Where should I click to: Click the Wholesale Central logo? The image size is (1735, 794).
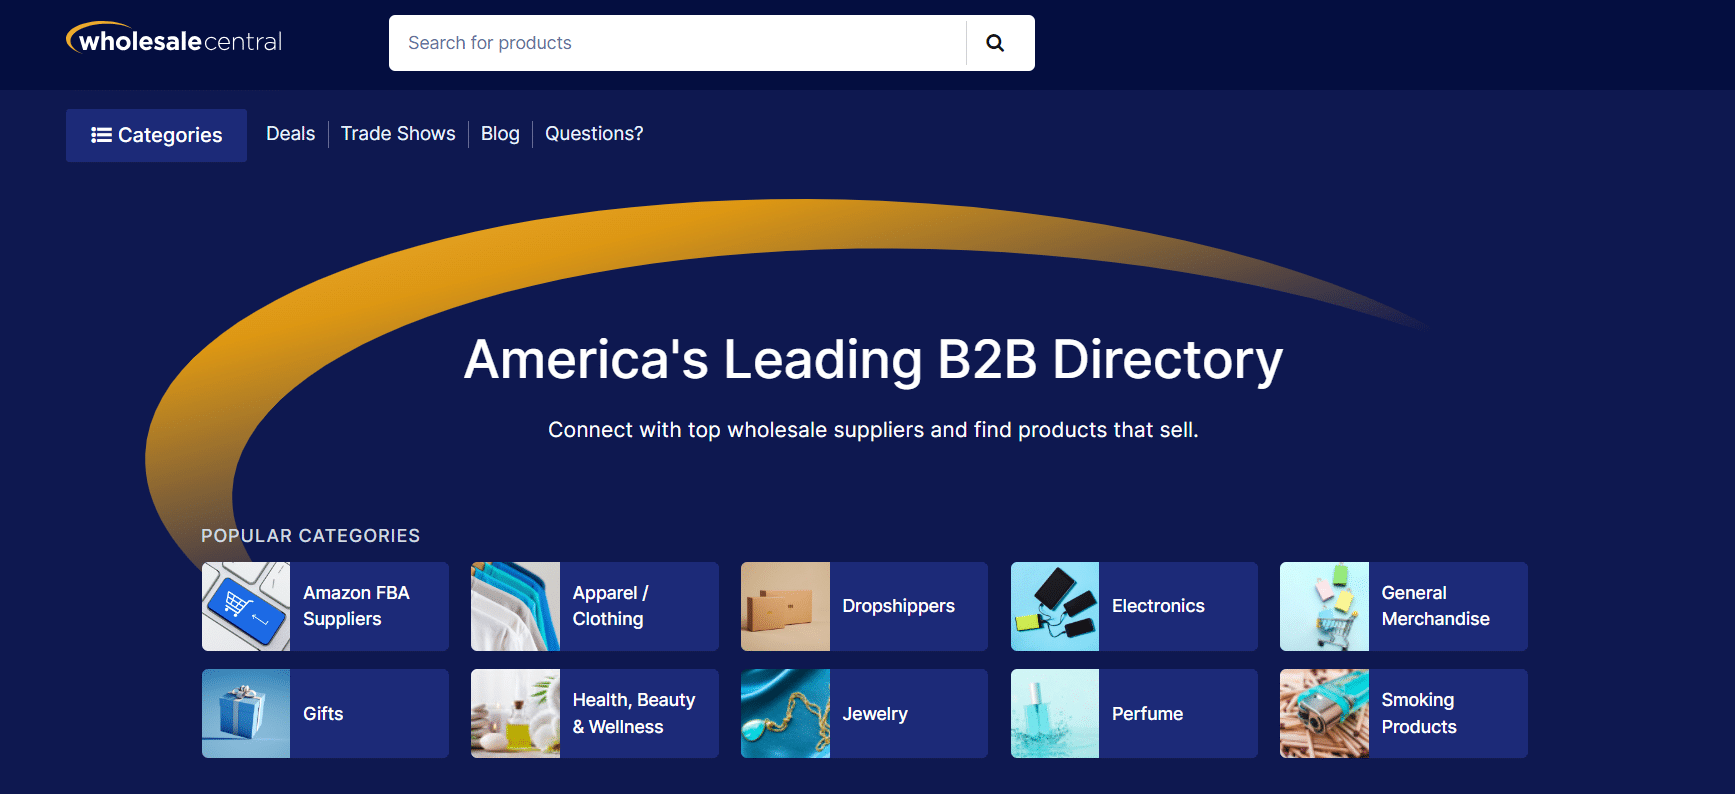[175, 40]
